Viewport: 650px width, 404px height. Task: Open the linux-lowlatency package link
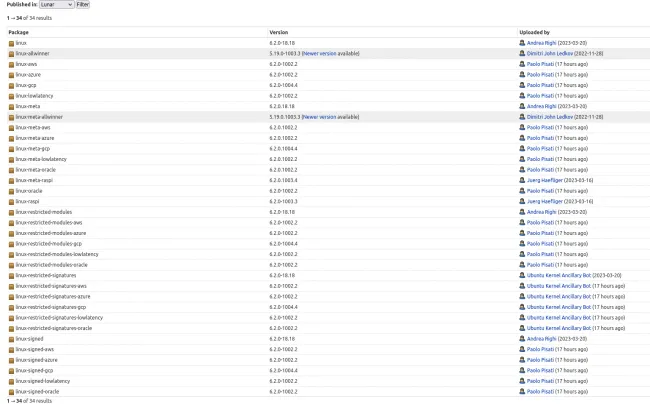[x=33, y=96]
